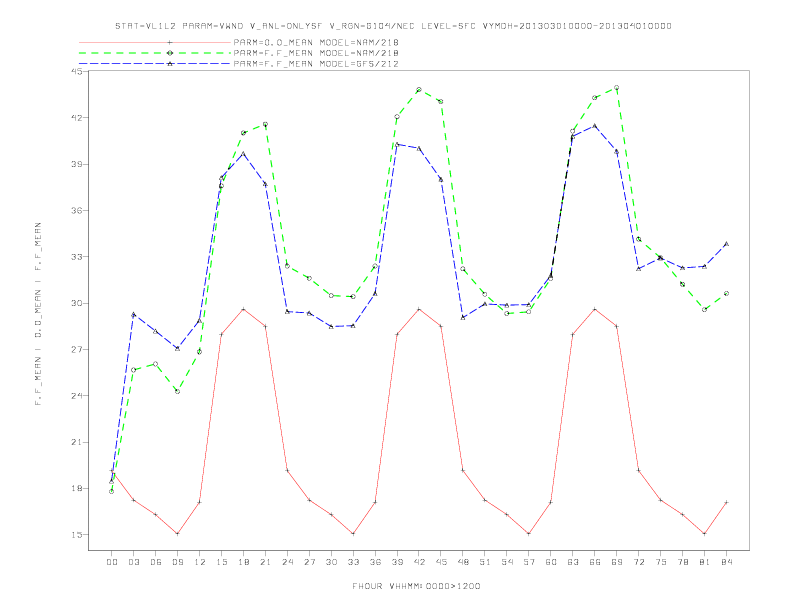
Task: Click the chart title starting with STAT=VL1L2
Action: point(393,26)
